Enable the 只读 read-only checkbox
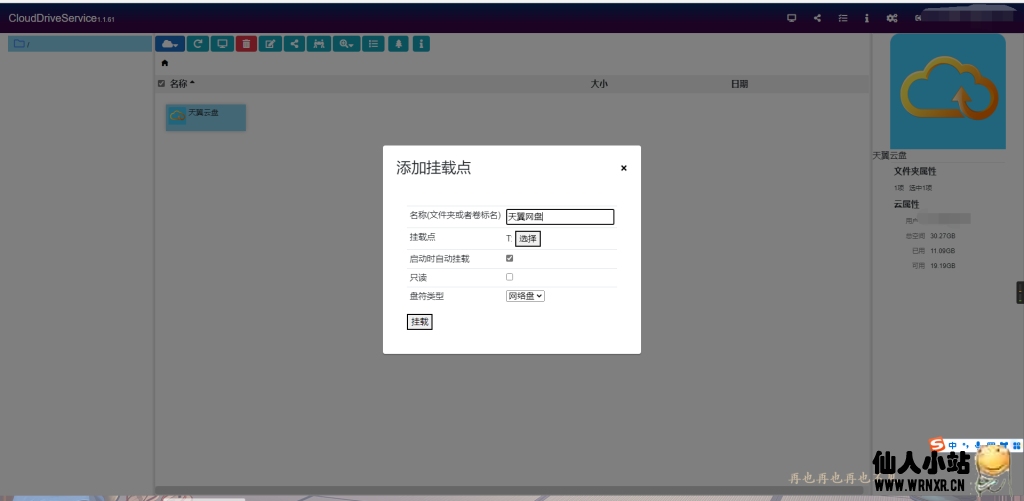This screenshot has height=501, width=1024. pyautogui.click(x=510, y=277)
